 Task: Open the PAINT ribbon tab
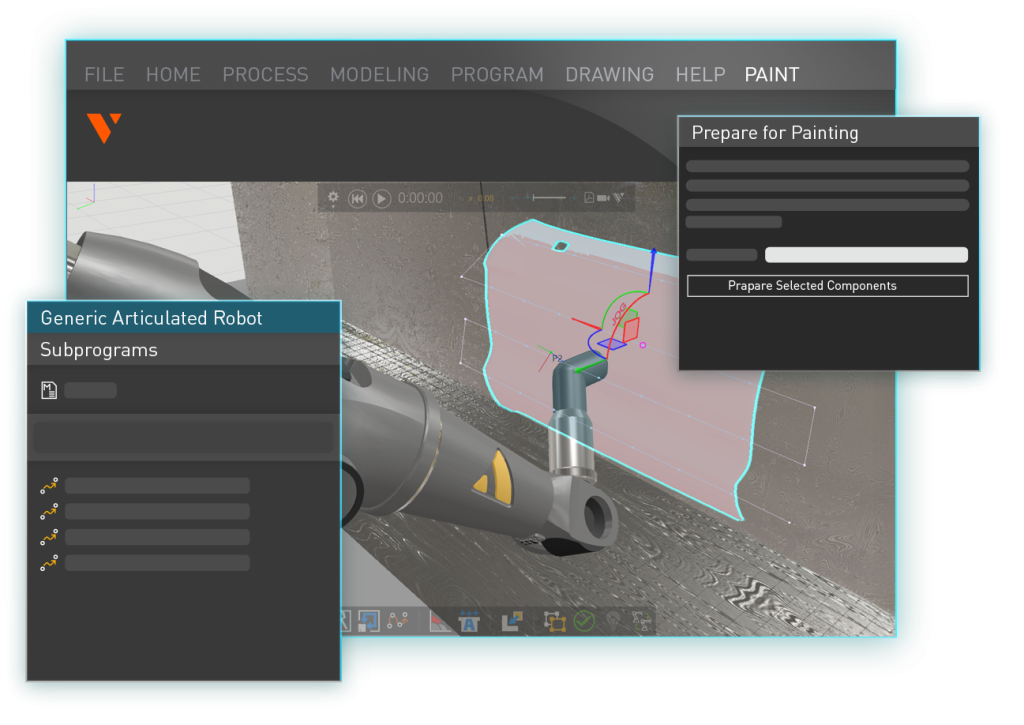(x=771, y=75)
